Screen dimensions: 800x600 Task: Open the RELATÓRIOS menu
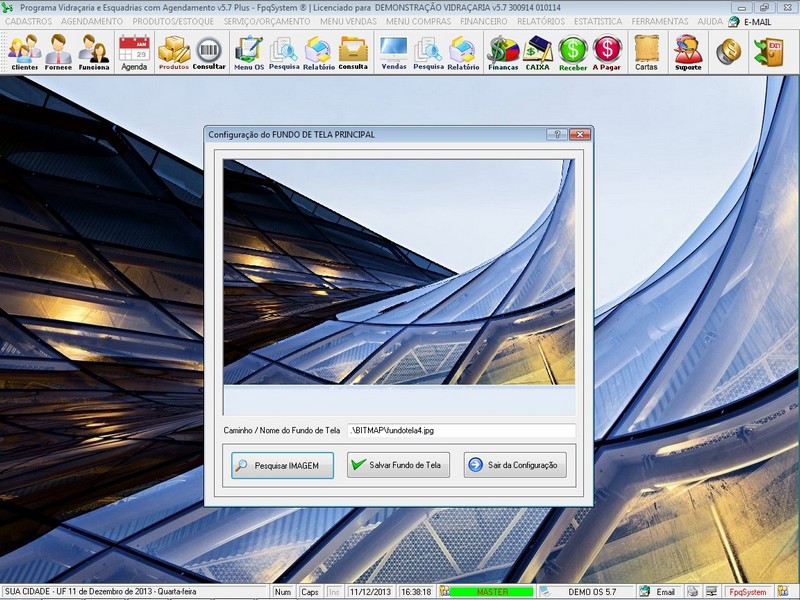[x=541, y=21]
